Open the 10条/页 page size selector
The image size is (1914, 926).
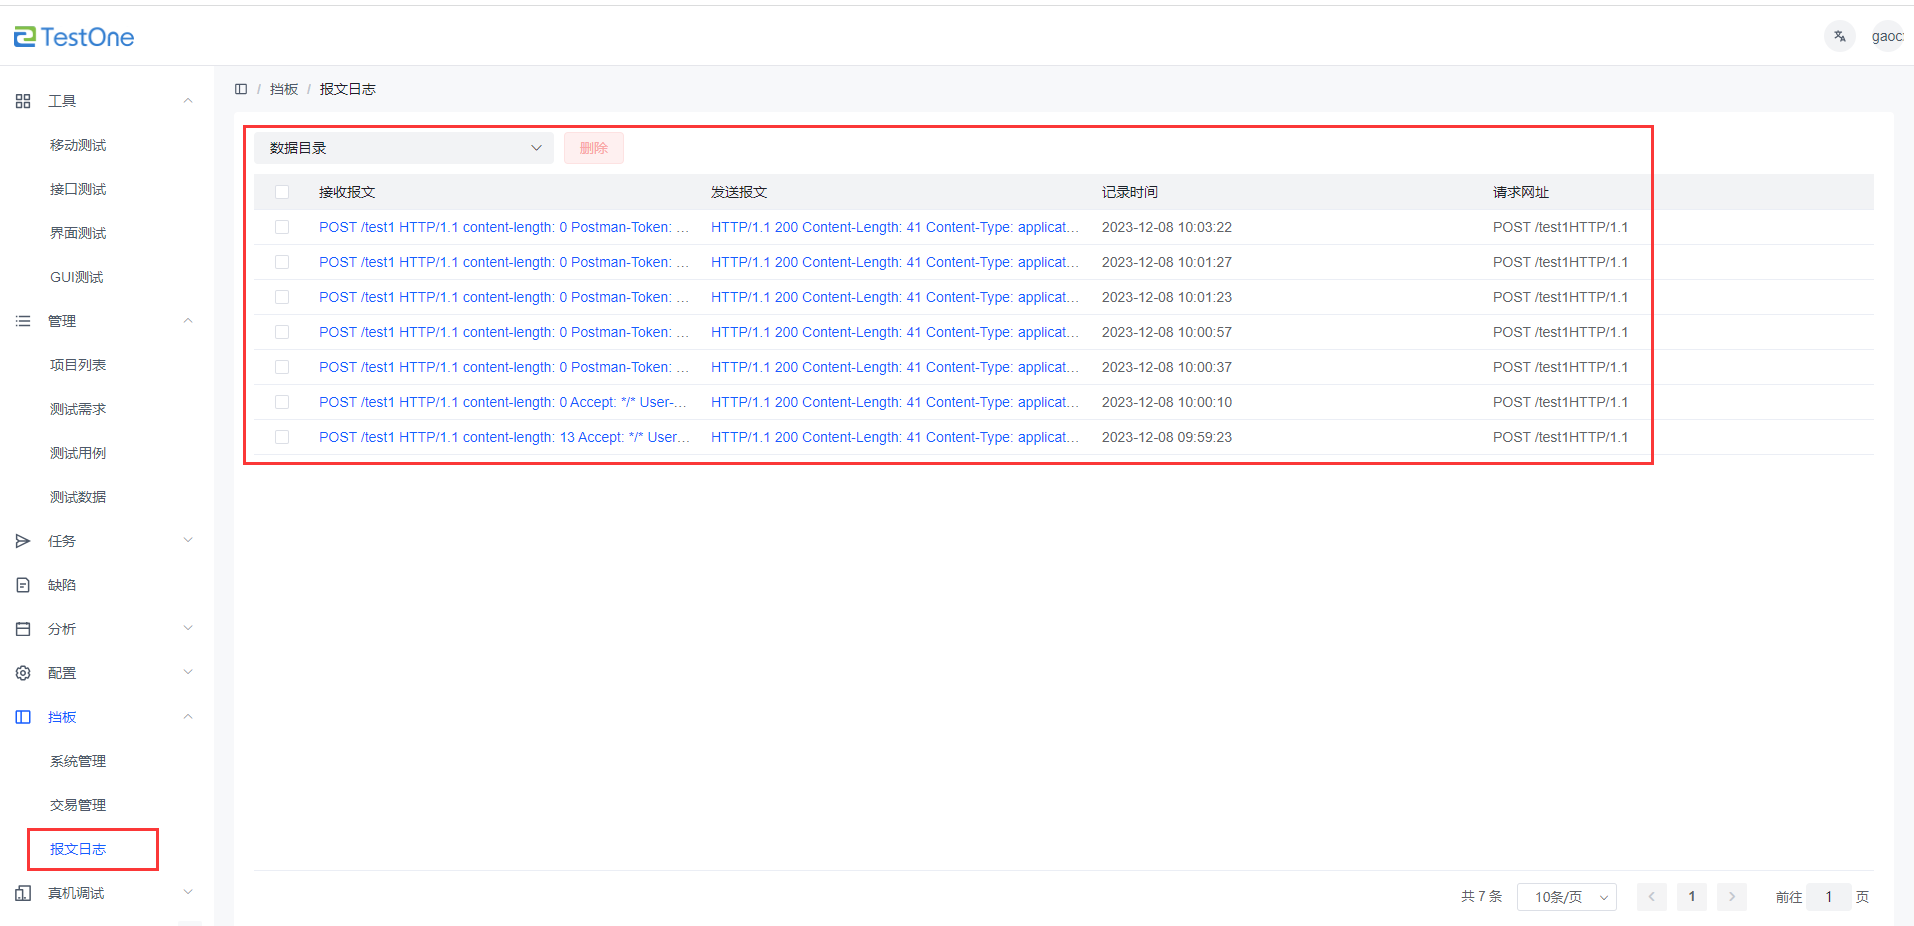pos(1566,897)
